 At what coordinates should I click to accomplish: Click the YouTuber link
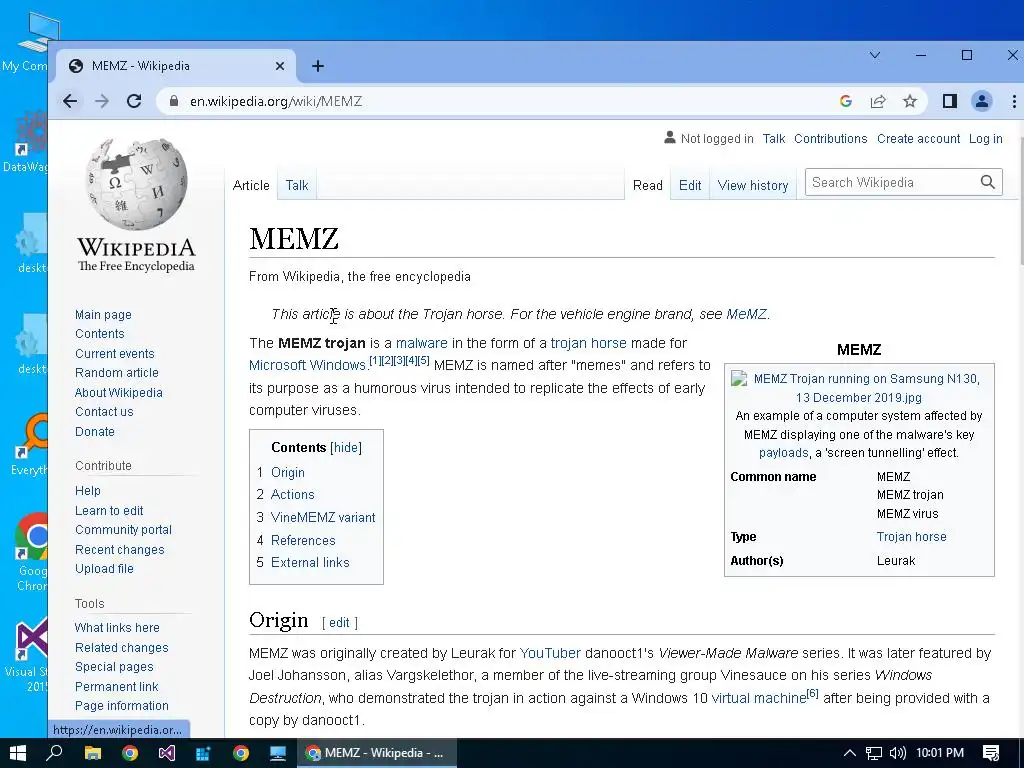(550, 653)
